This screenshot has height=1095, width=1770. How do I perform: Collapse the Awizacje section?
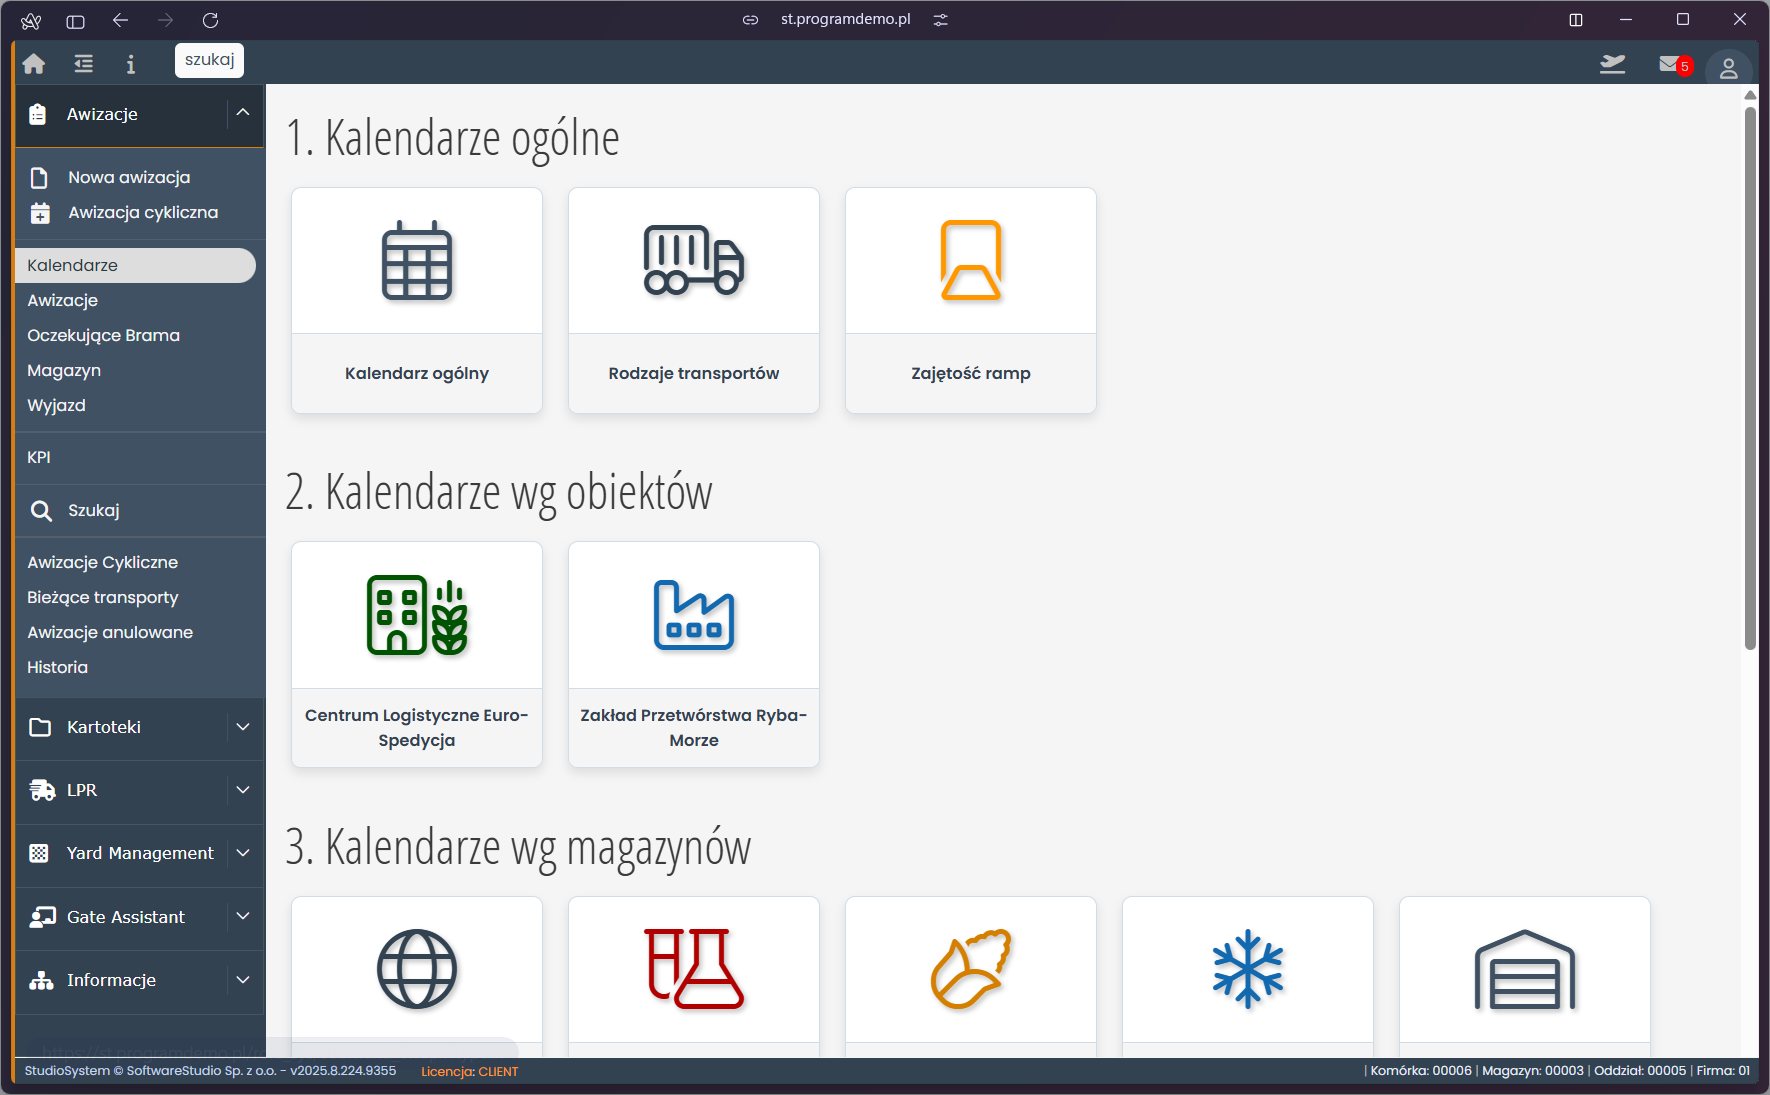coord(241,114)
